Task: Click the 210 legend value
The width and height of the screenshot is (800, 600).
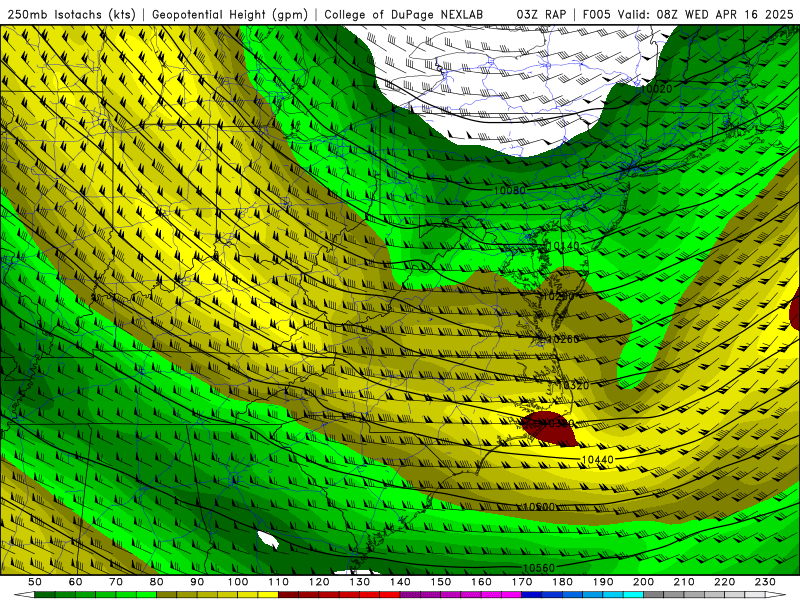Action: 684,582
